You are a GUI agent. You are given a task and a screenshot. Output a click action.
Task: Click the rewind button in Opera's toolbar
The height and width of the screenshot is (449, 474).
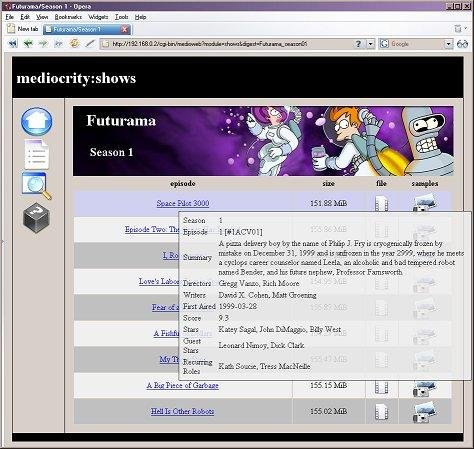pyautogui.click(x=13, y=44)
